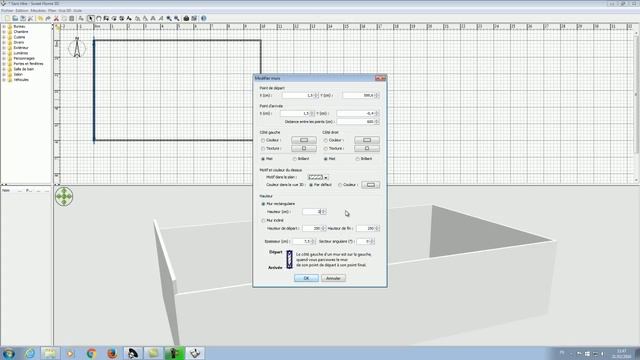Click the Zoom in magnifier icon
The width and height of the screenshot is (640, 360).
pos(169,18)
